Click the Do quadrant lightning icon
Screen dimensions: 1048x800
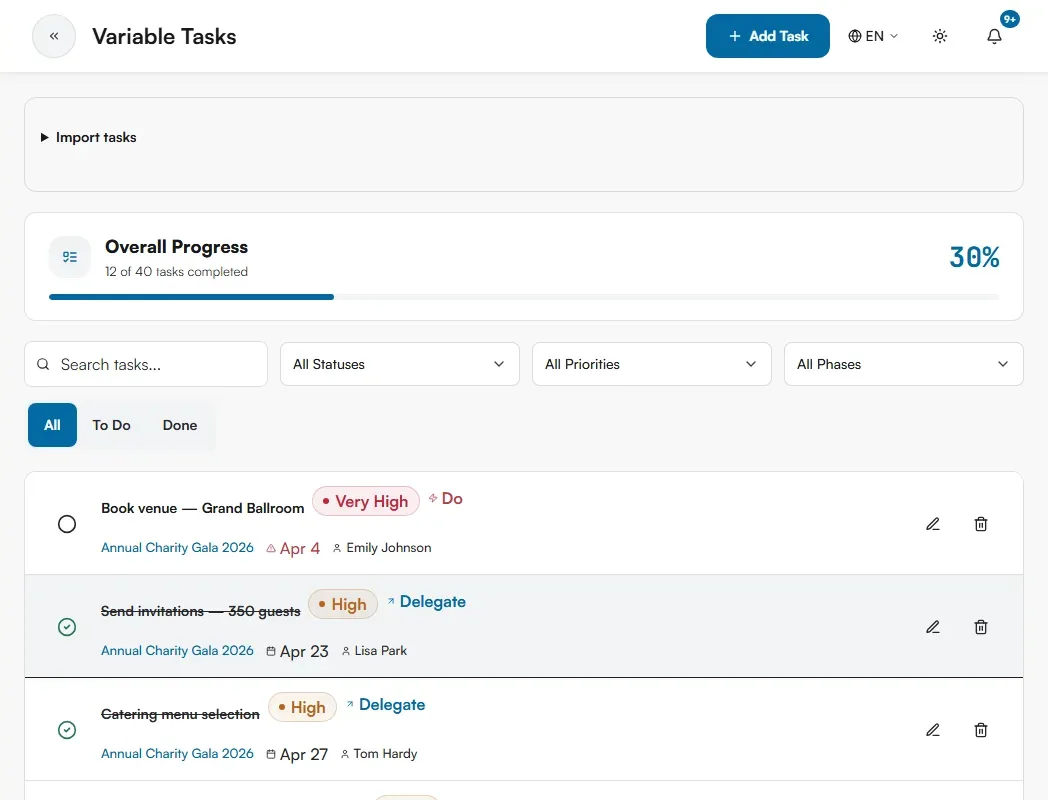(x=433, y=498)
